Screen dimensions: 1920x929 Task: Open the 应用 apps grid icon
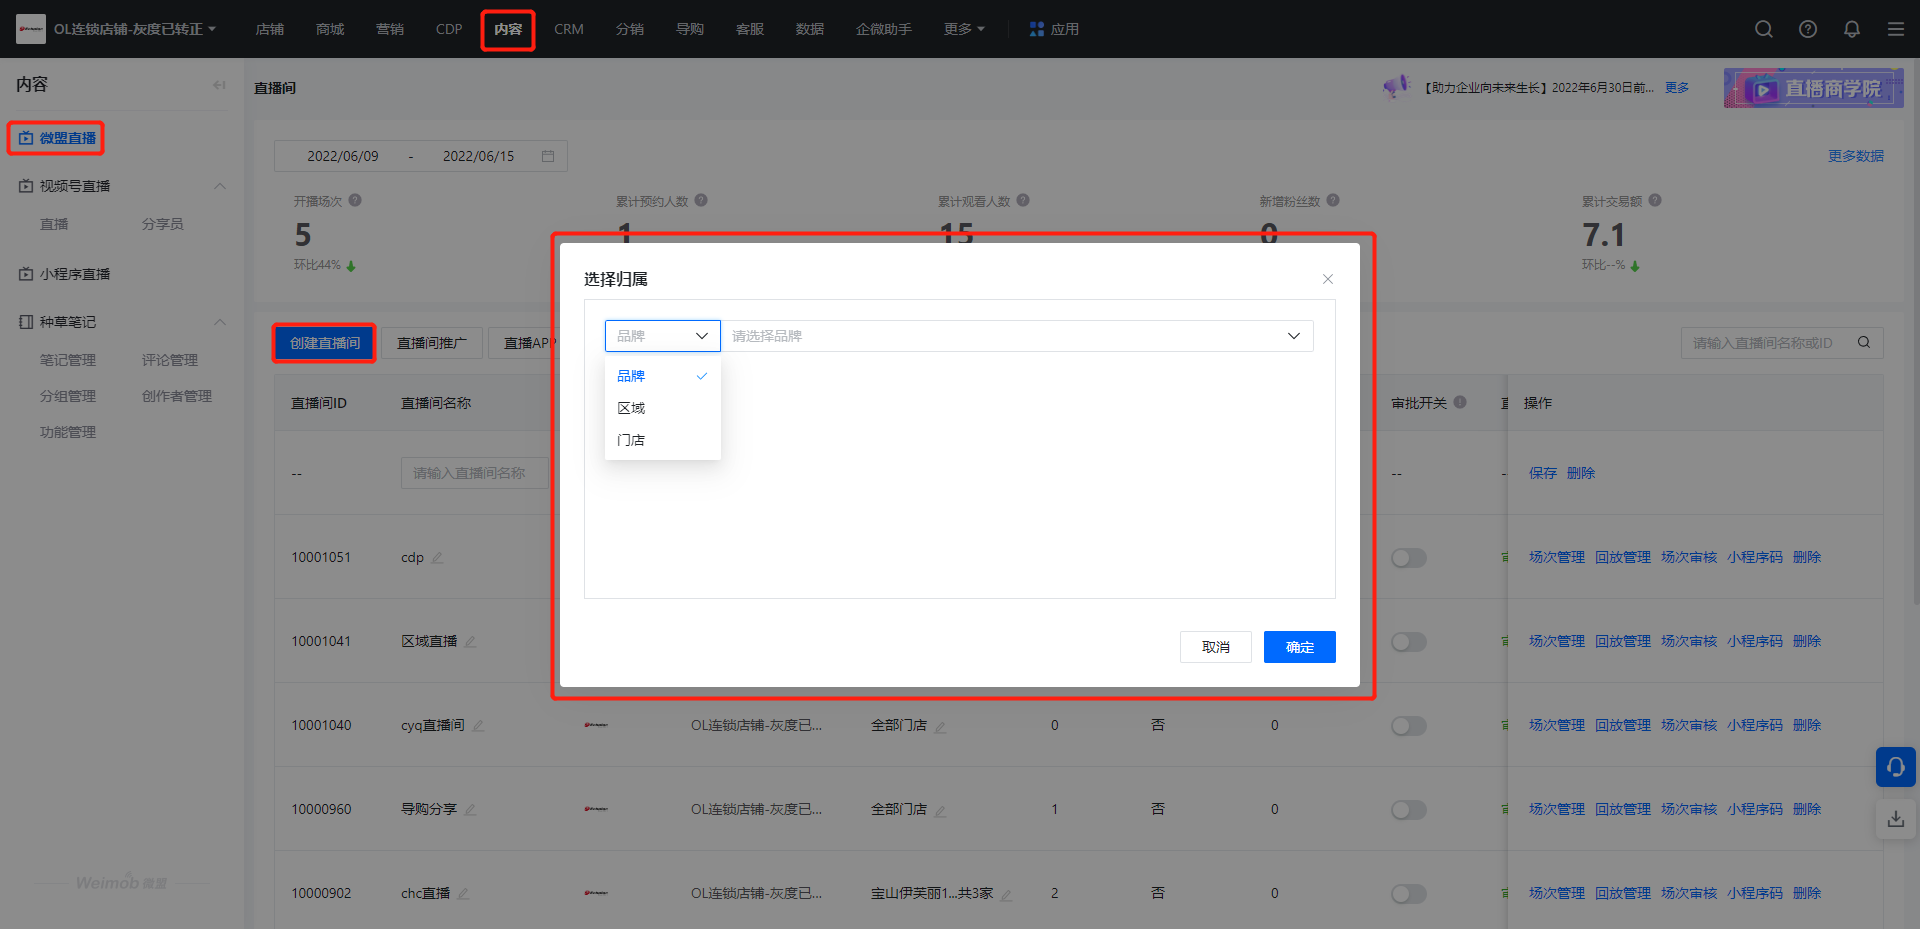(x=1036, y=29)
